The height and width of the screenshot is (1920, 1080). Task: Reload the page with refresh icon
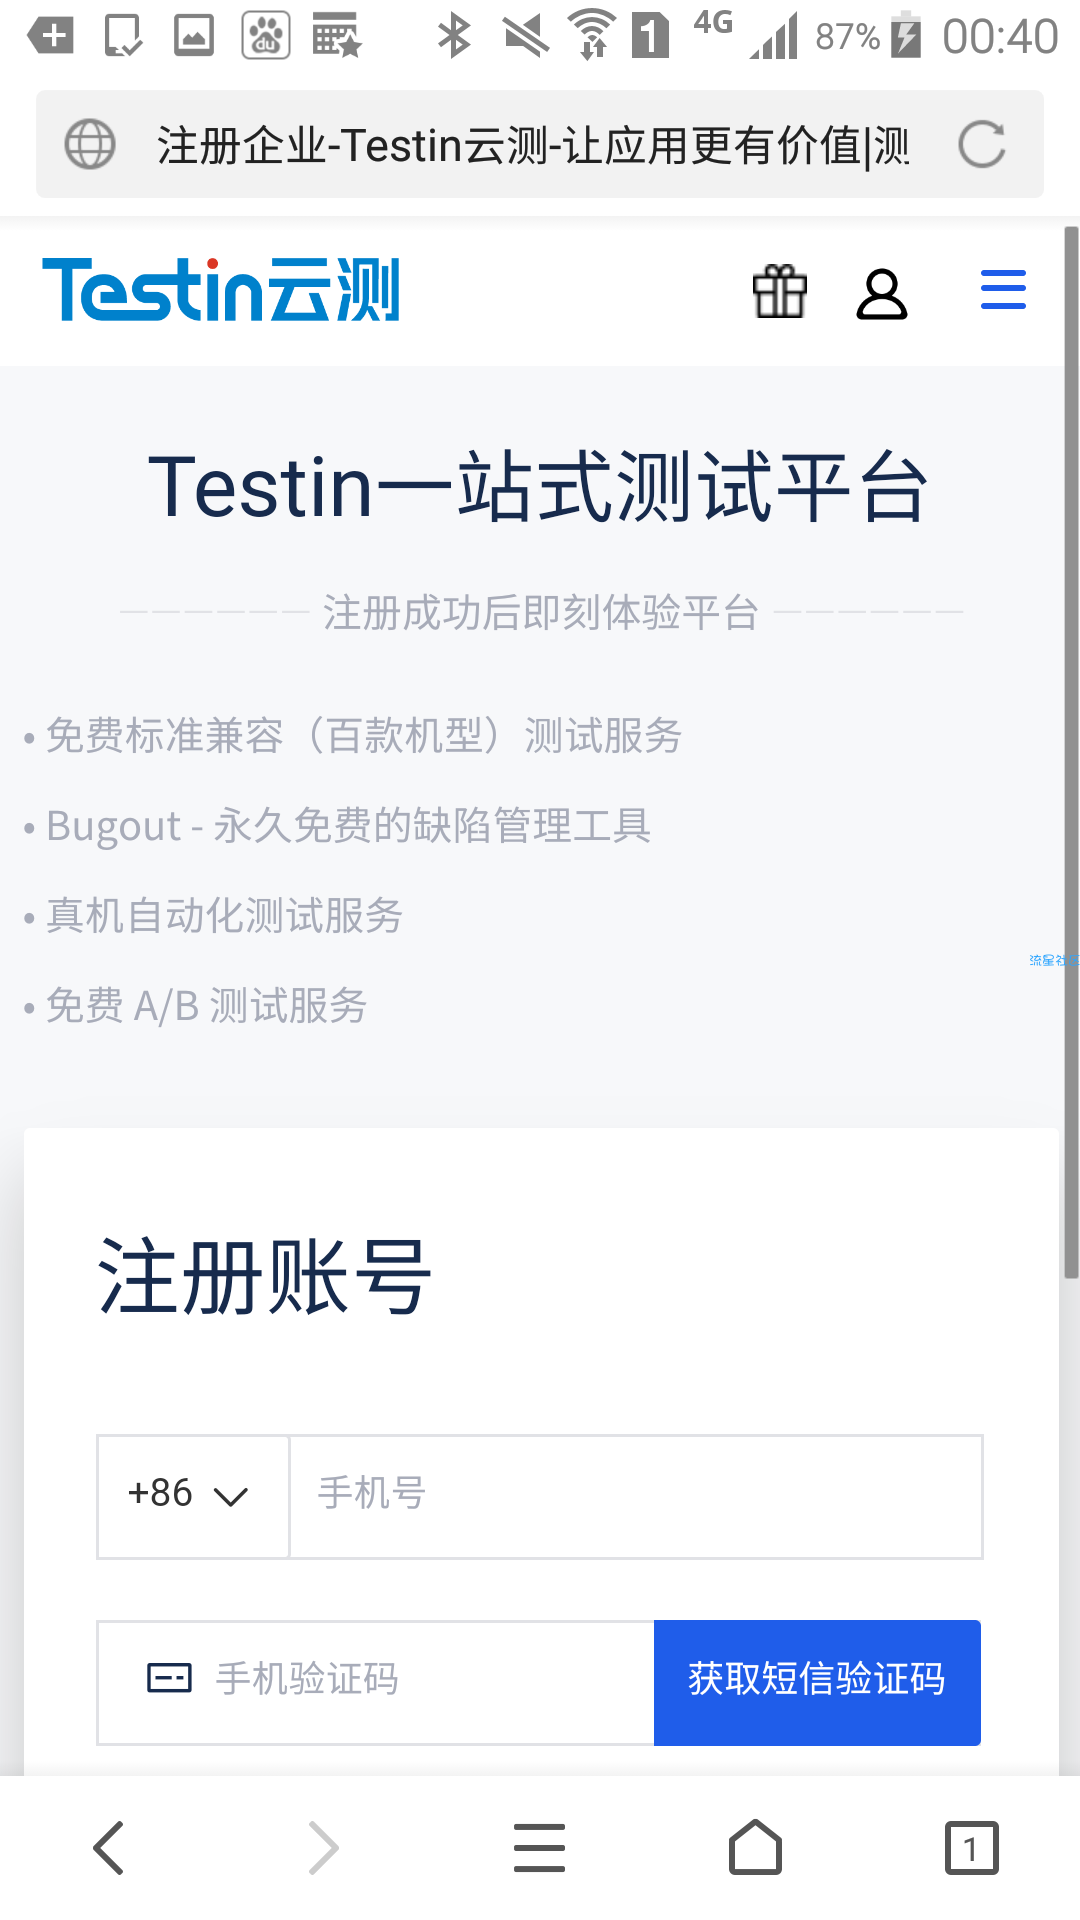click(981, 144)
